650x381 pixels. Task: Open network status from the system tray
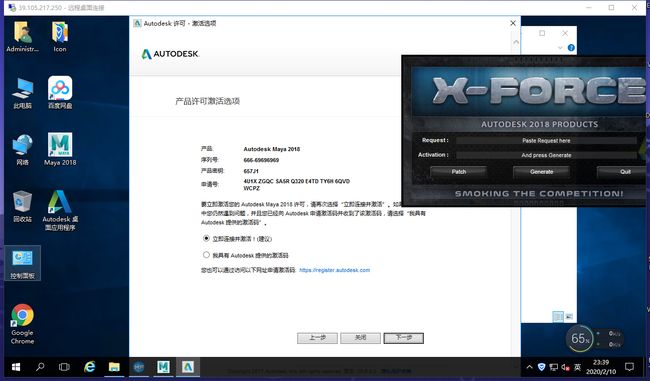(553, 367)
